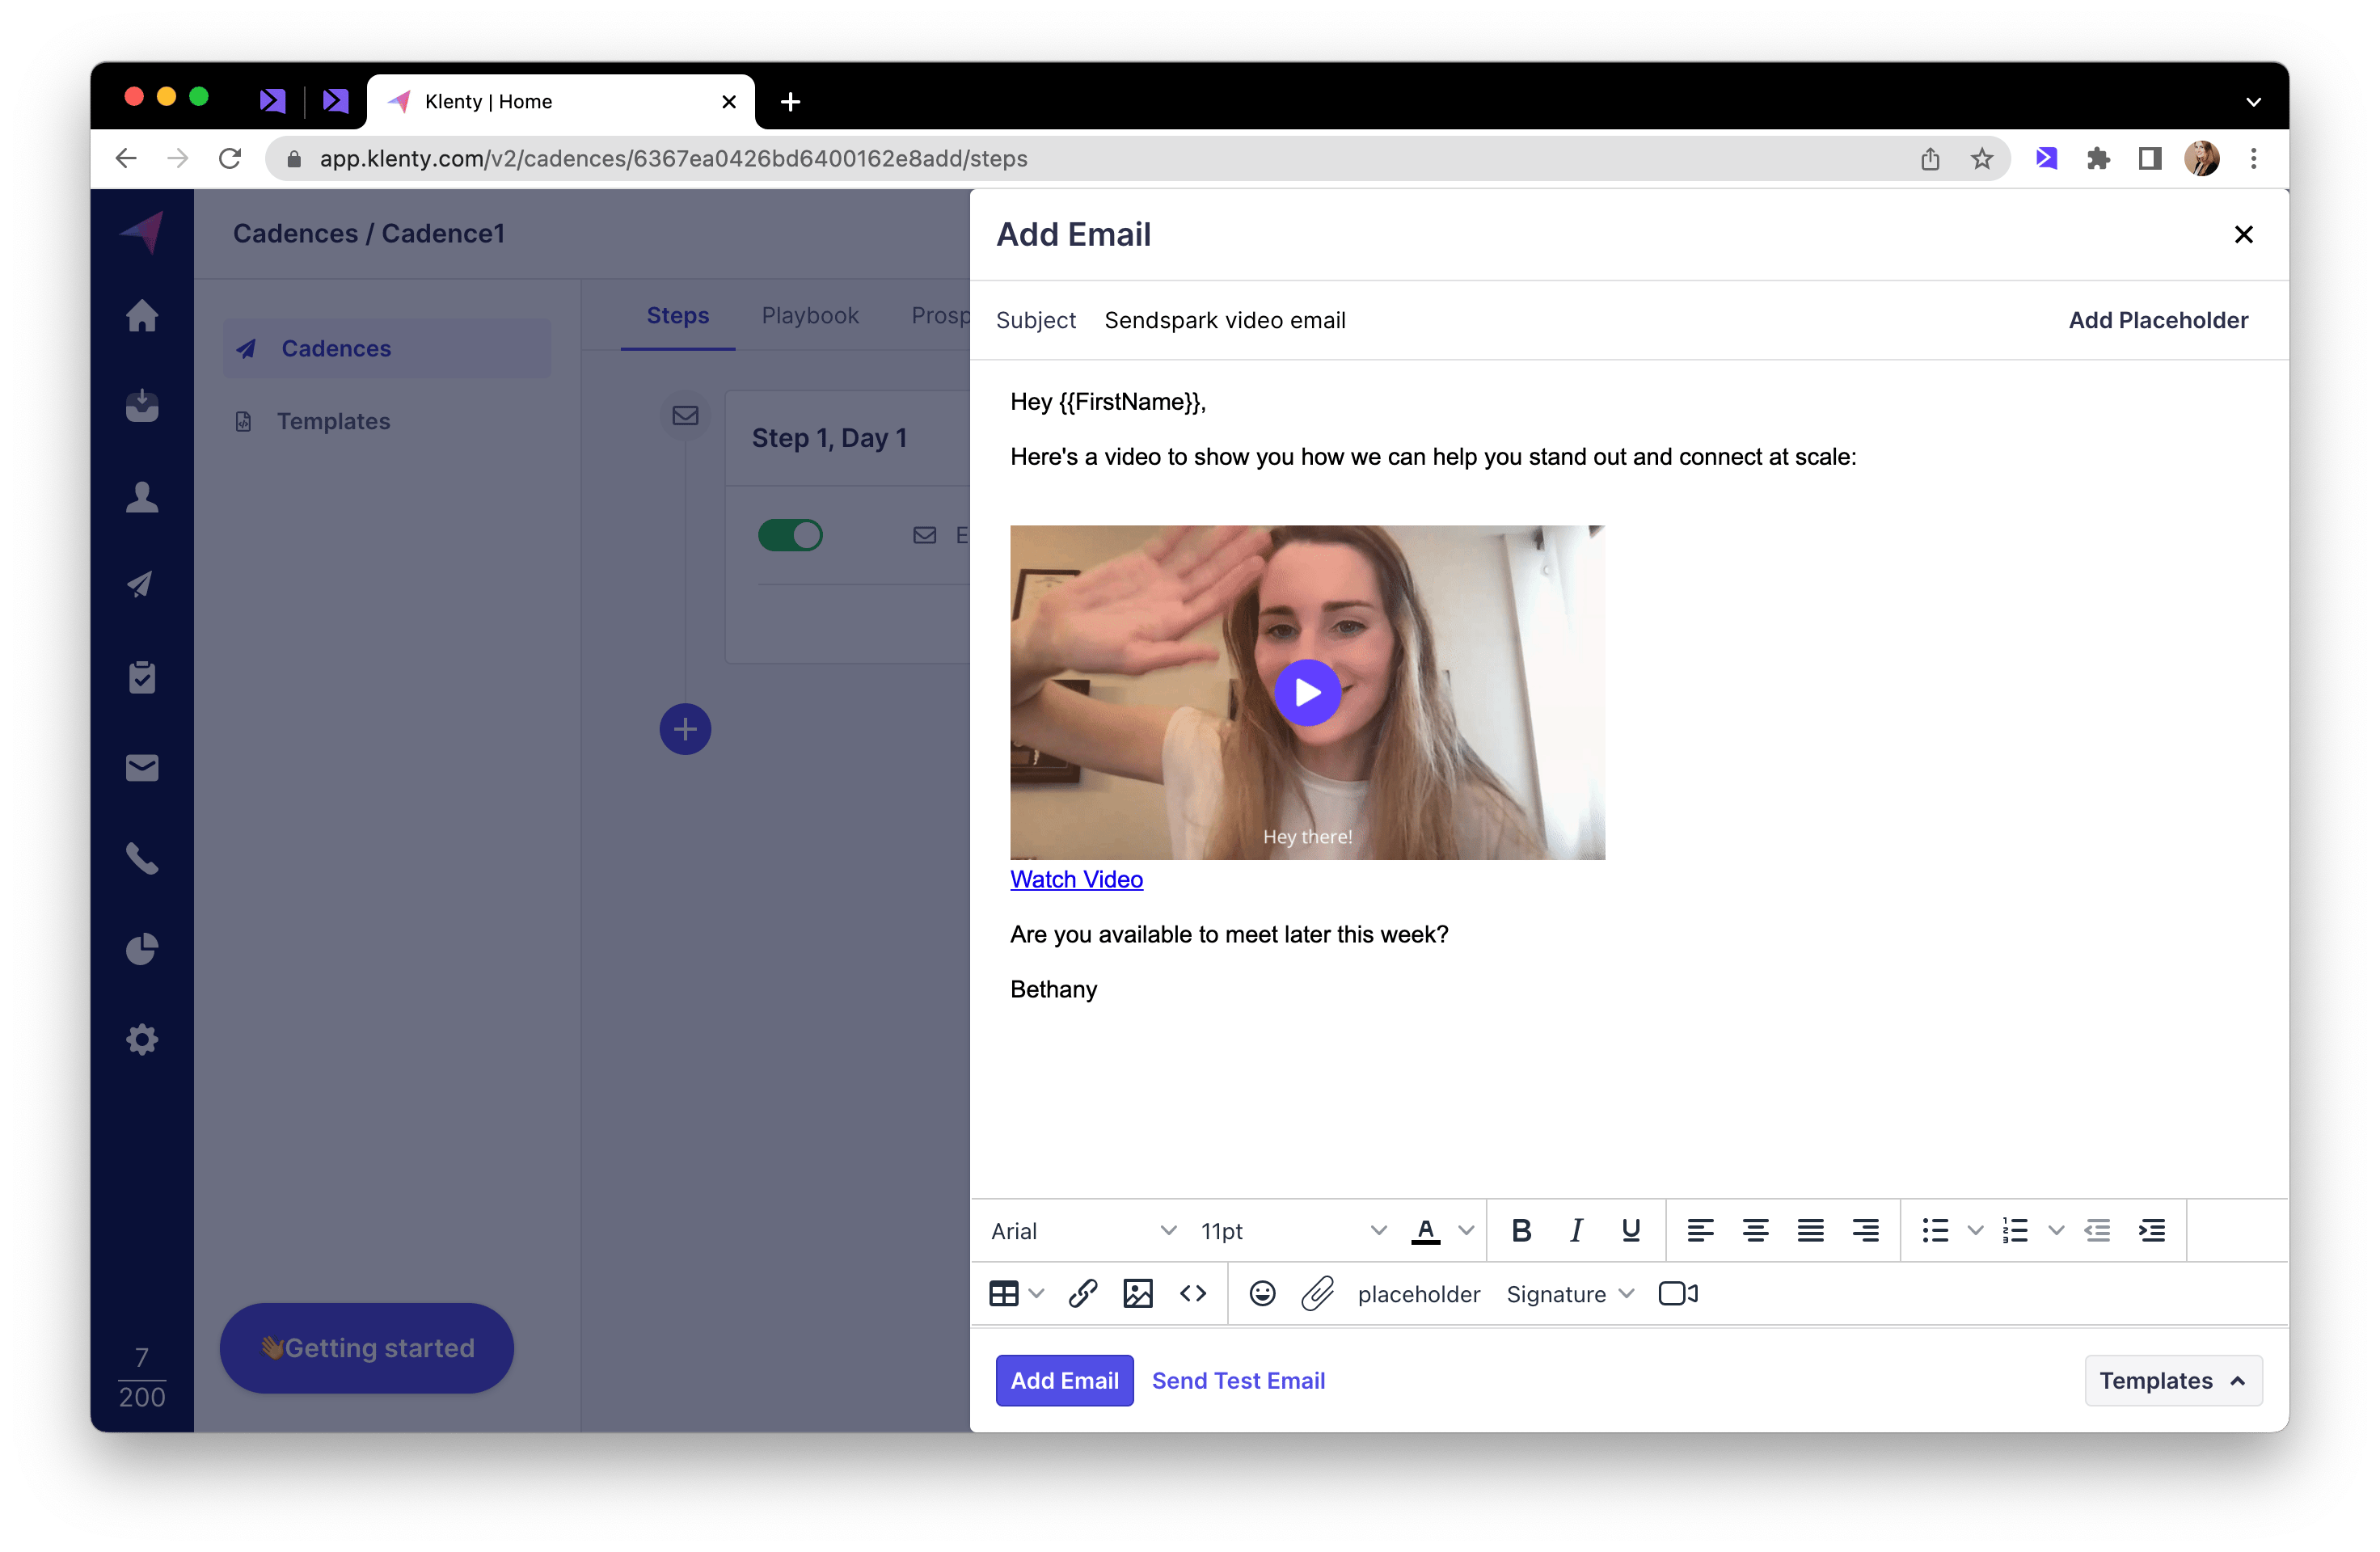Close the Add Email panel

tap(2243, 234)
